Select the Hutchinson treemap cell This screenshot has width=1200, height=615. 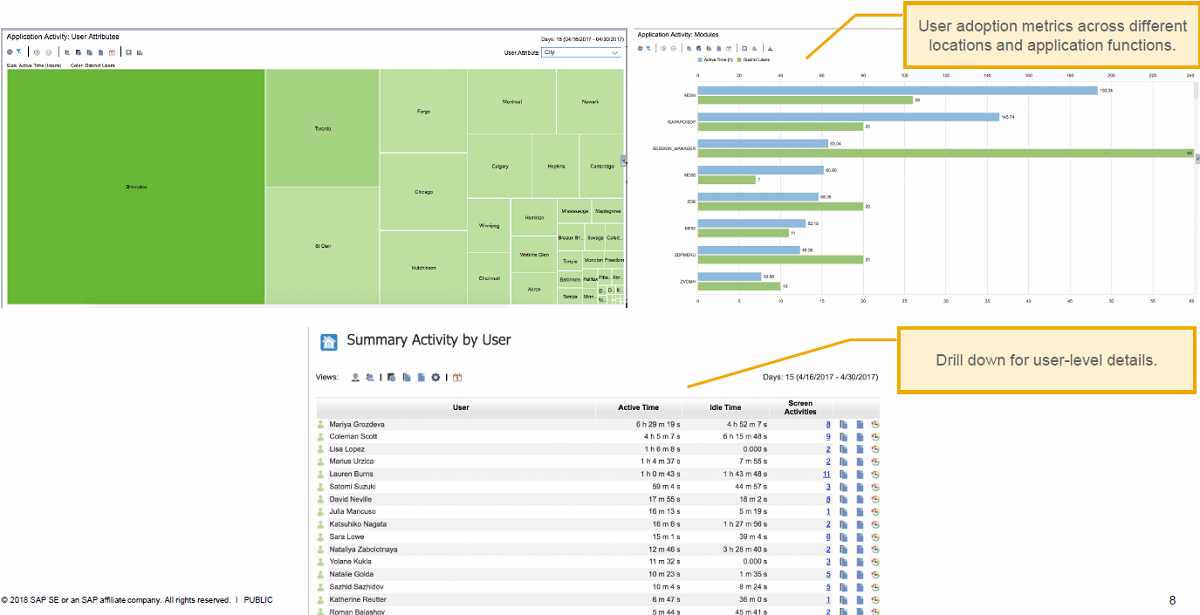tap(424, 268)
